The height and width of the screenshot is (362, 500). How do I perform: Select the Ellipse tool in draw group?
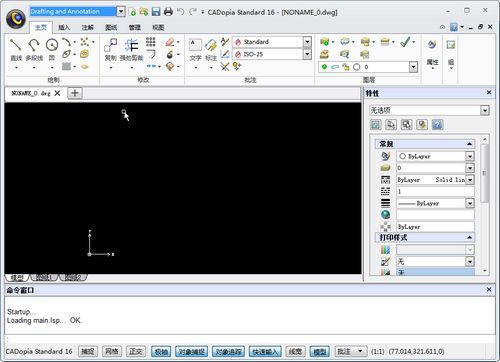coord(66,54)
